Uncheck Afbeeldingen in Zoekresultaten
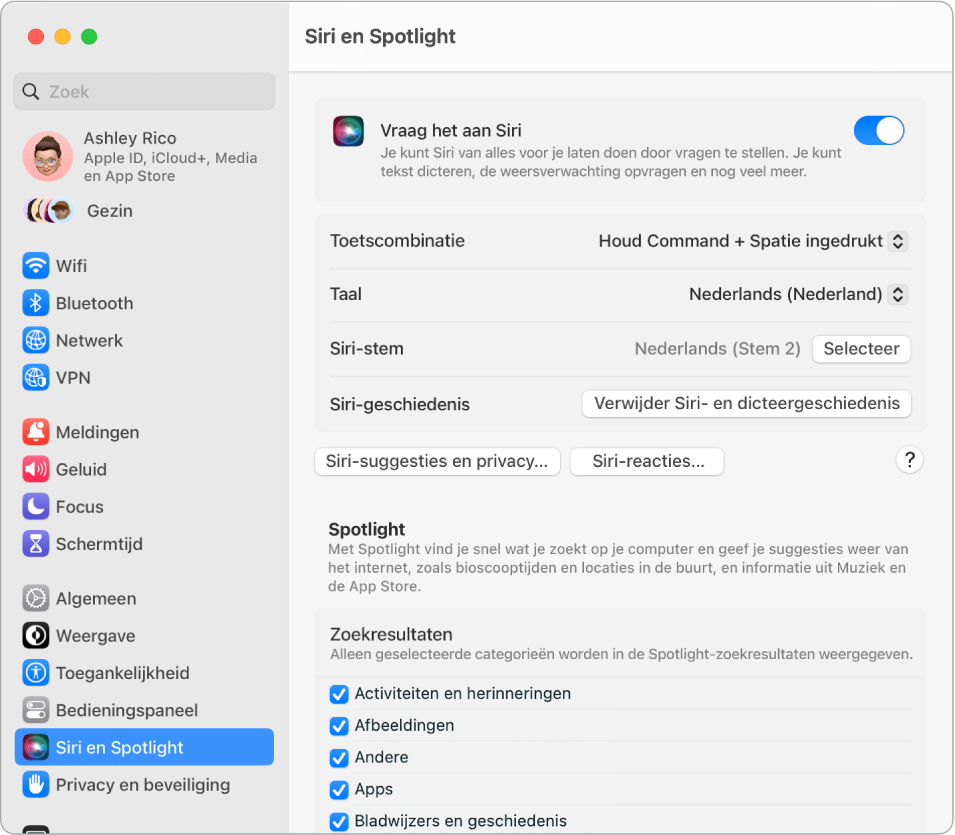This screenshot has width=955, height=835. pos(339,725)
